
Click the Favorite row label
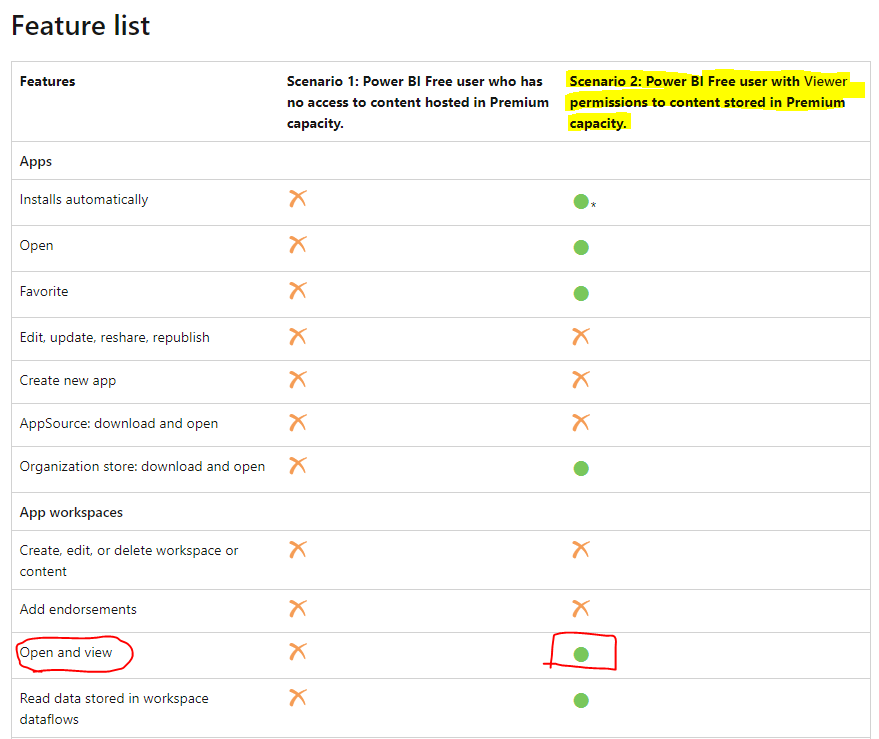tap(44, 292)
